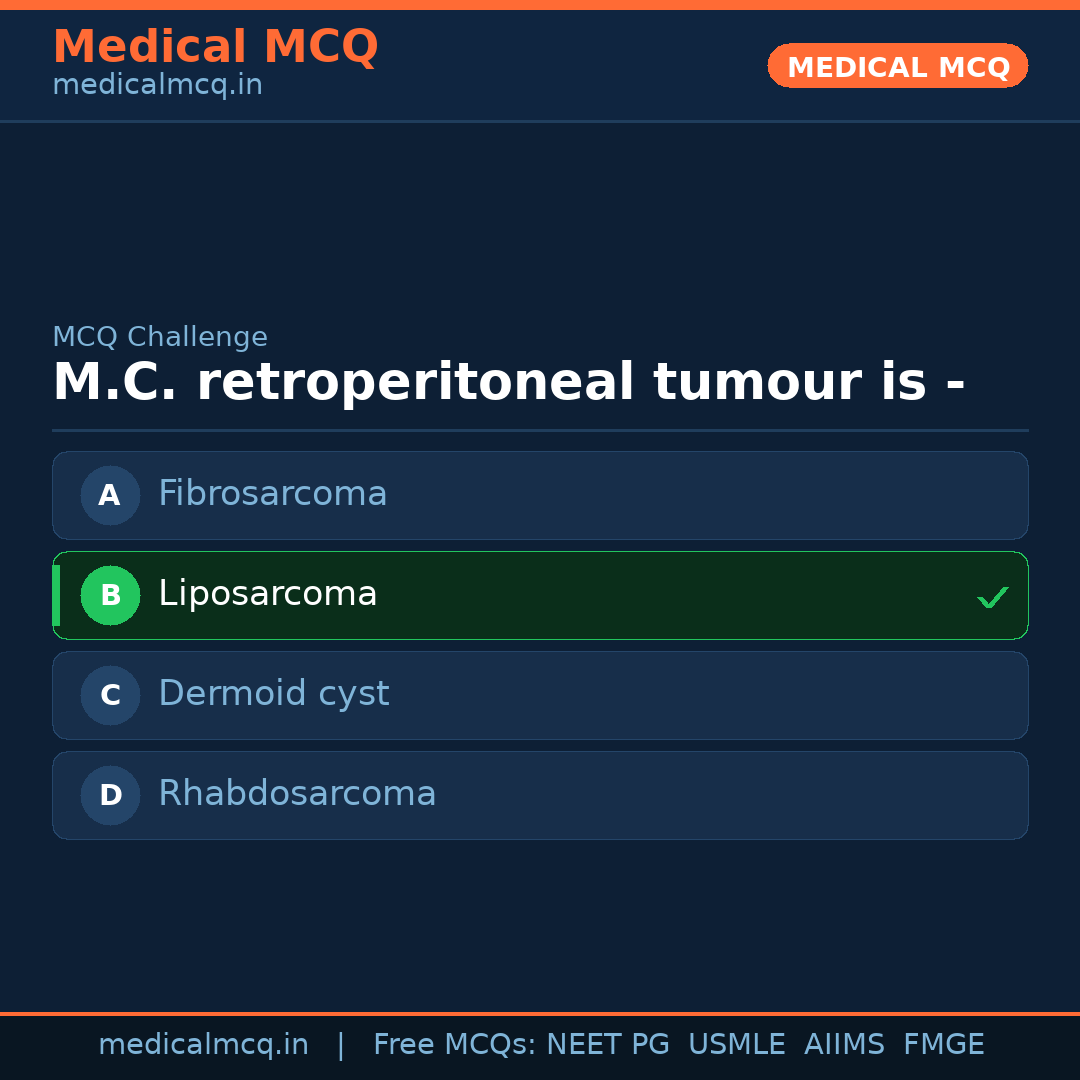1080x1080 pixels.
Task: Visit the medicalmcq.in footer link
Action: [203, 1044]
